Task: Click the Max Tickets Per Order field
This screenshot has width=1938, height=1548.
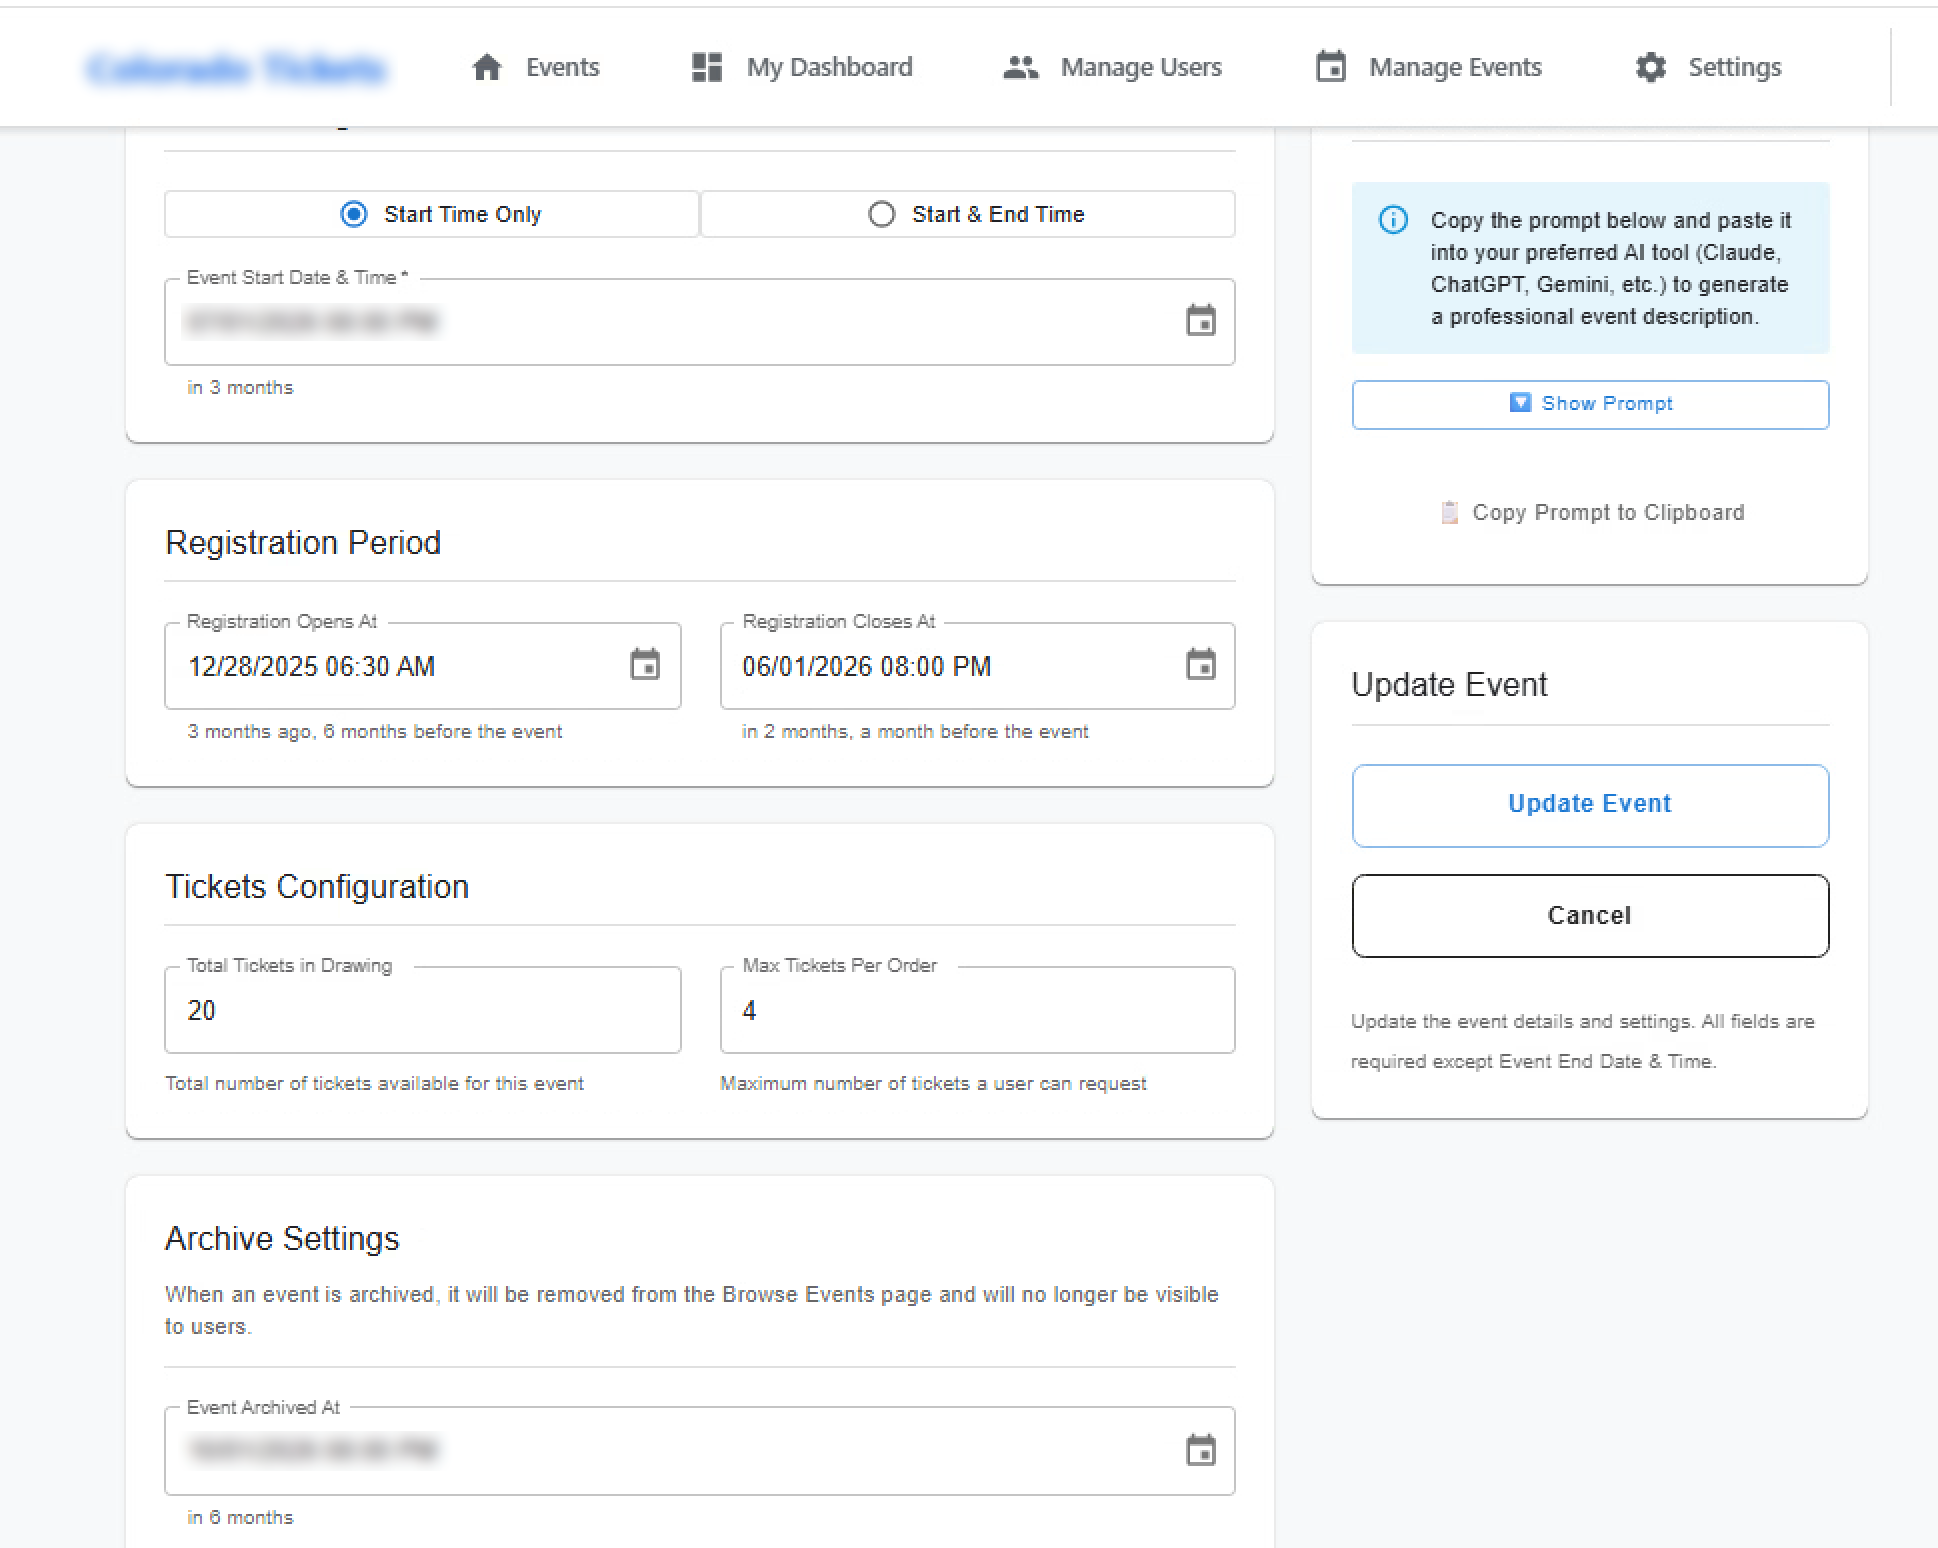Action: click(x=976, y=1010)
